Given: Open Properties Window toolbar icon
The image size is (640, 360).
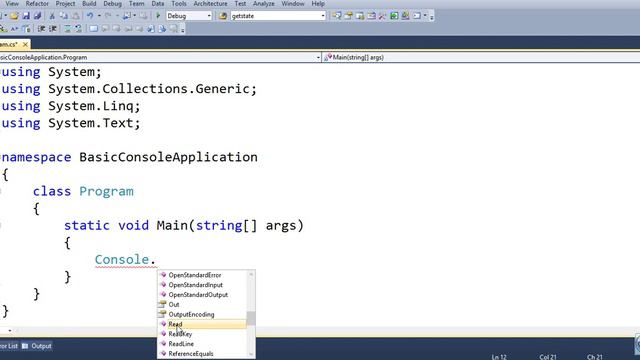Looking at the screenshot, I should (348, 16).
